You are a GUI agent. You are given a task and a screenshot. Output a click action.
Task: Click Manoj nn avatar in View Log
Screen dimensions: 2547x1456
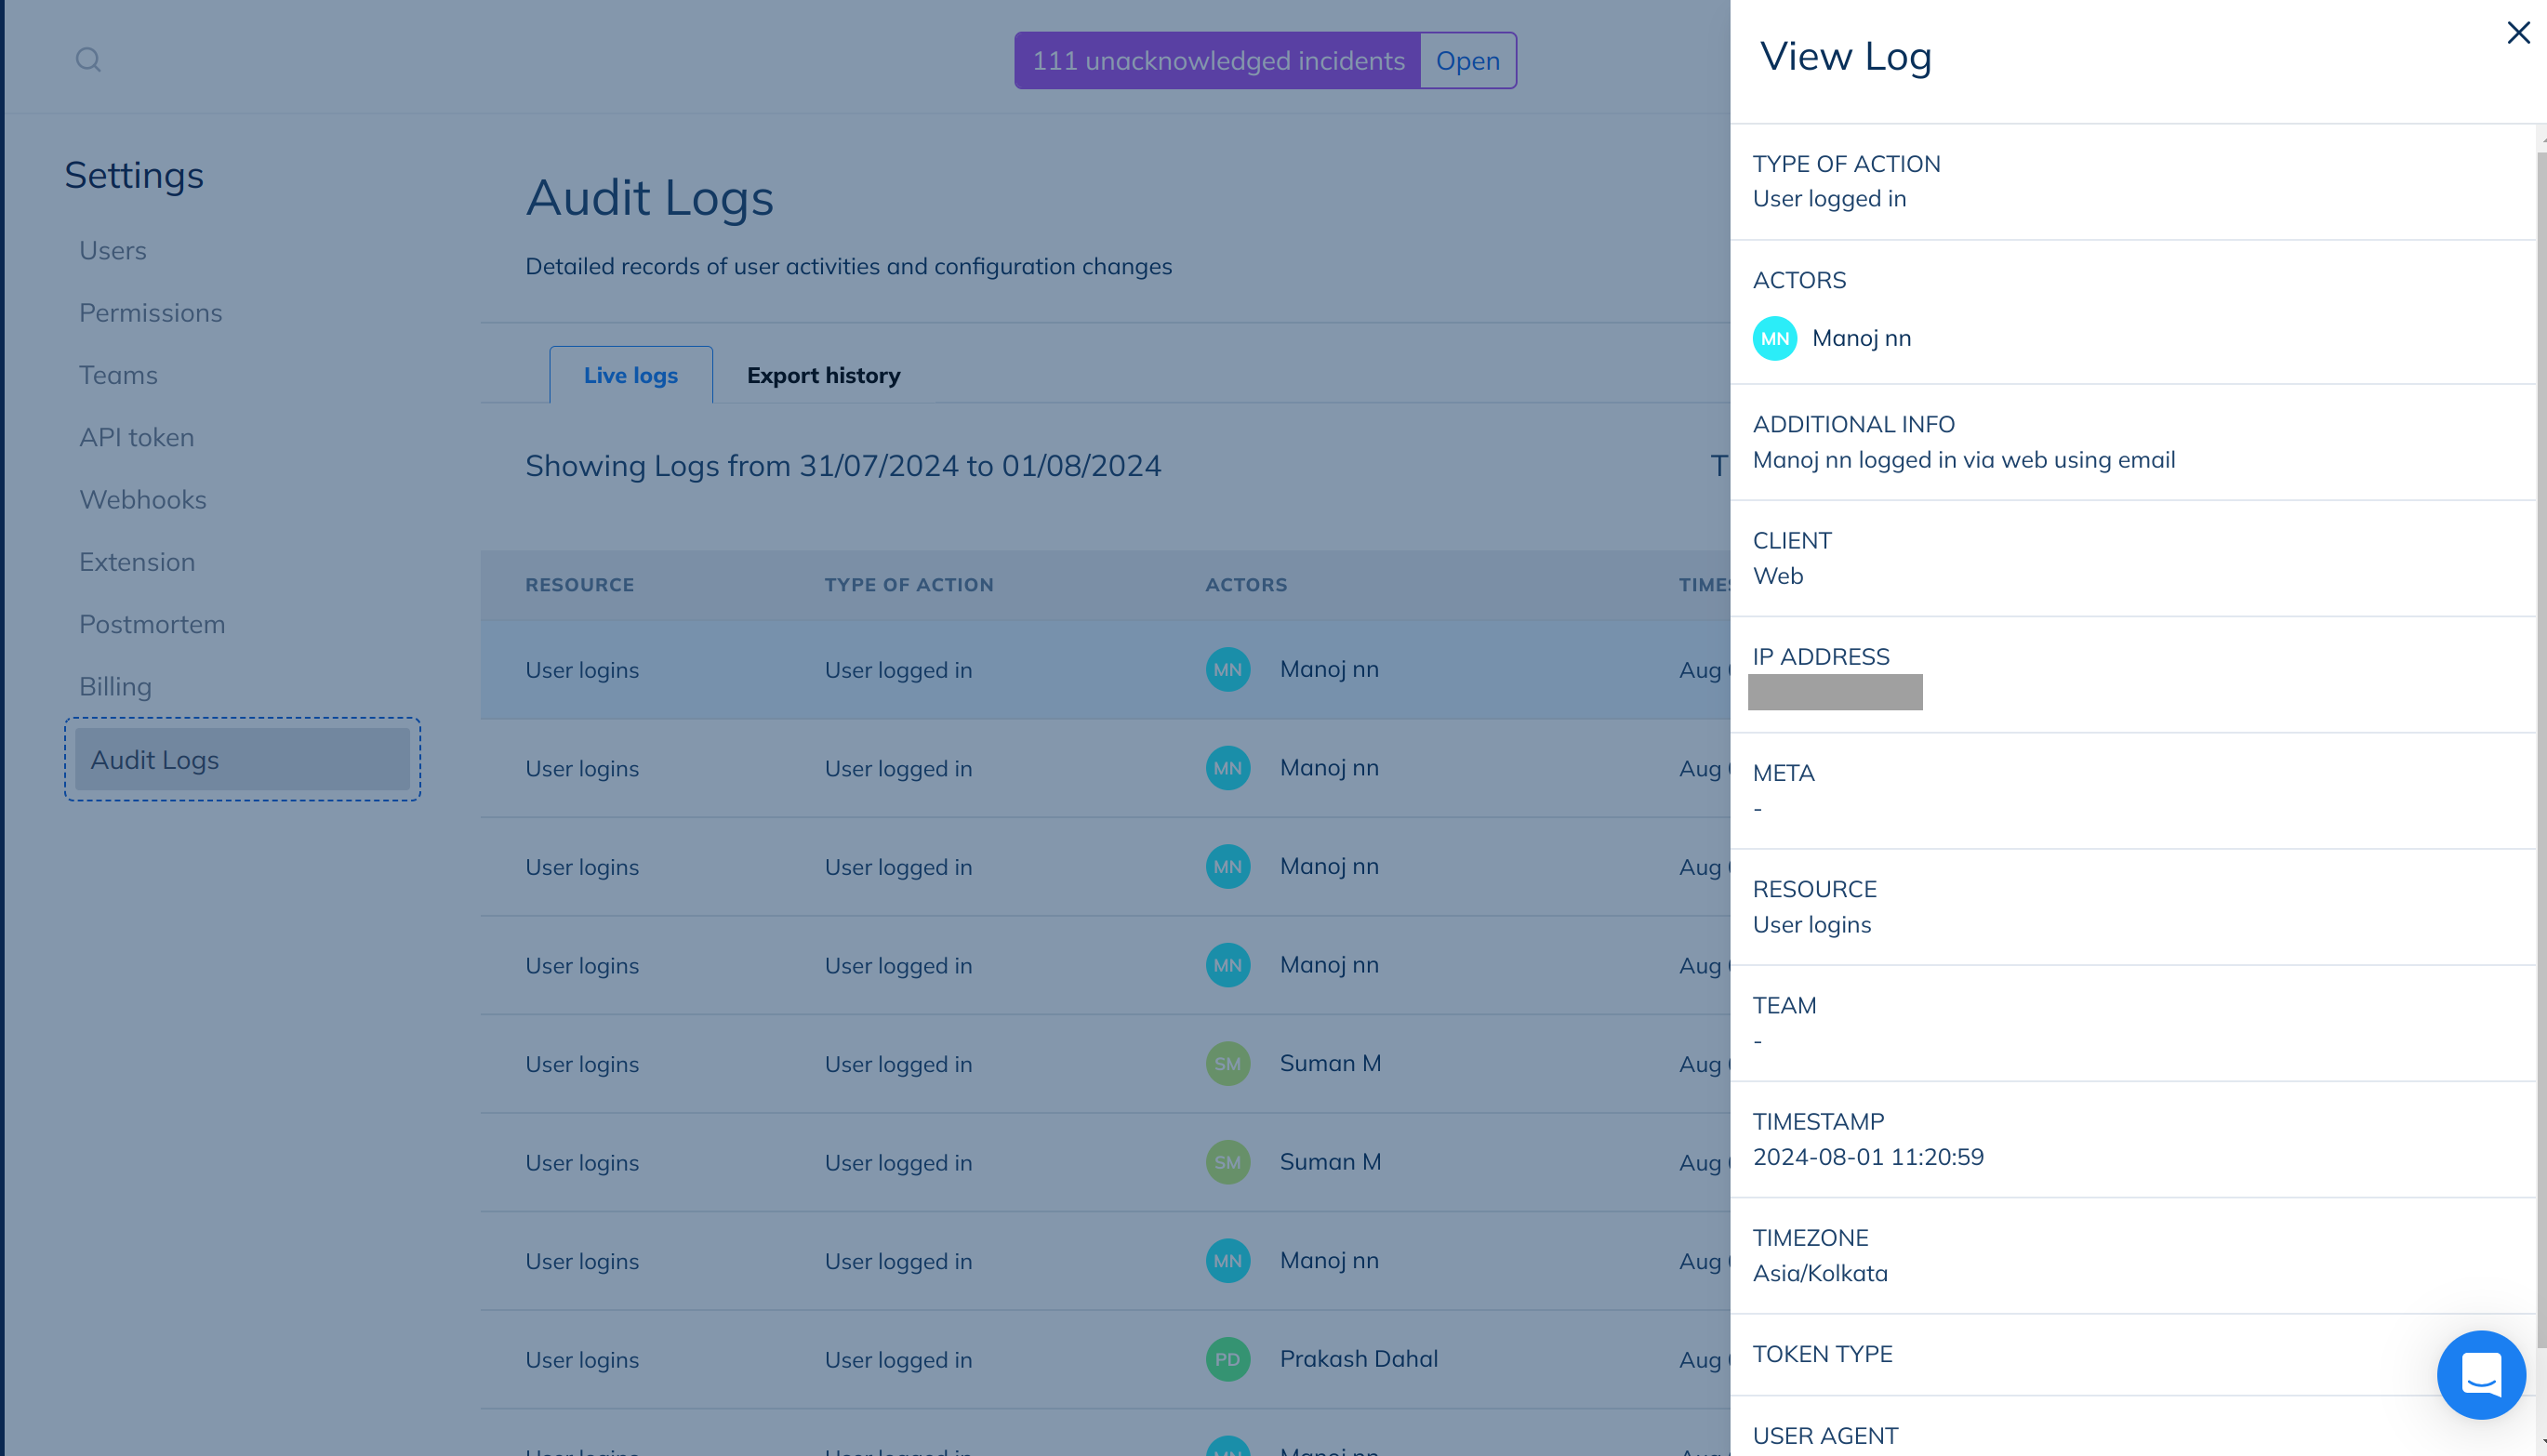click(x=1774, y=339)
